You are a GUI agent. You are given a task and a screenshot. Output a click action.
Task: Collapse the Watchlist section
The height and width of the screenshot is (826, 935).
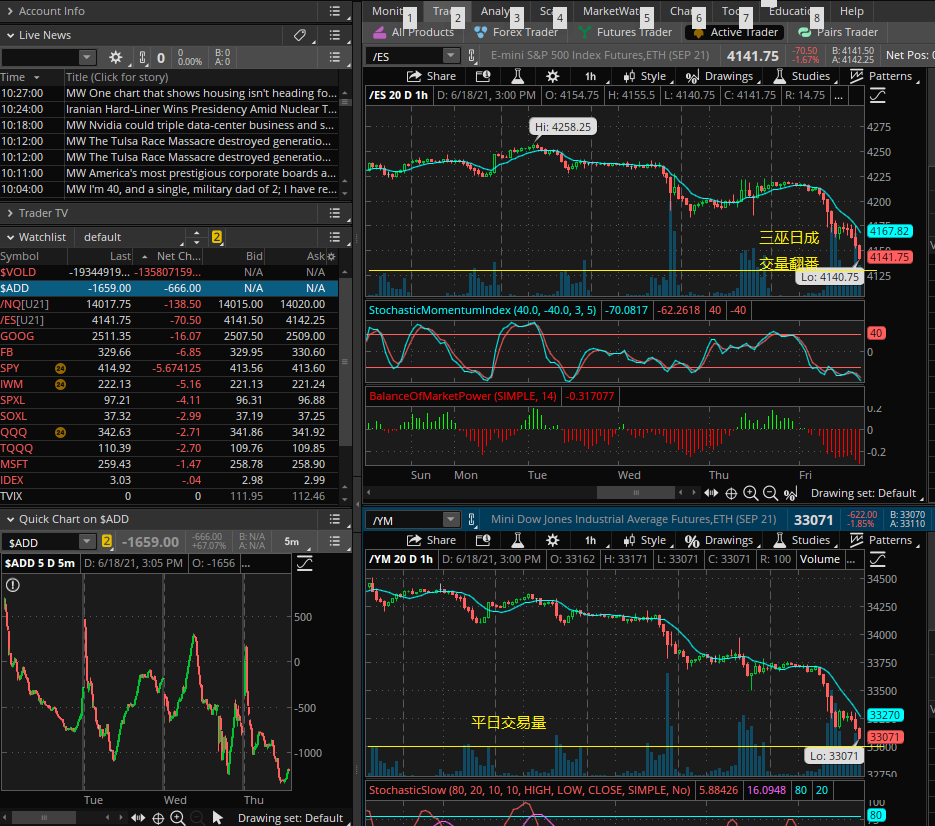tap(10, 237)
